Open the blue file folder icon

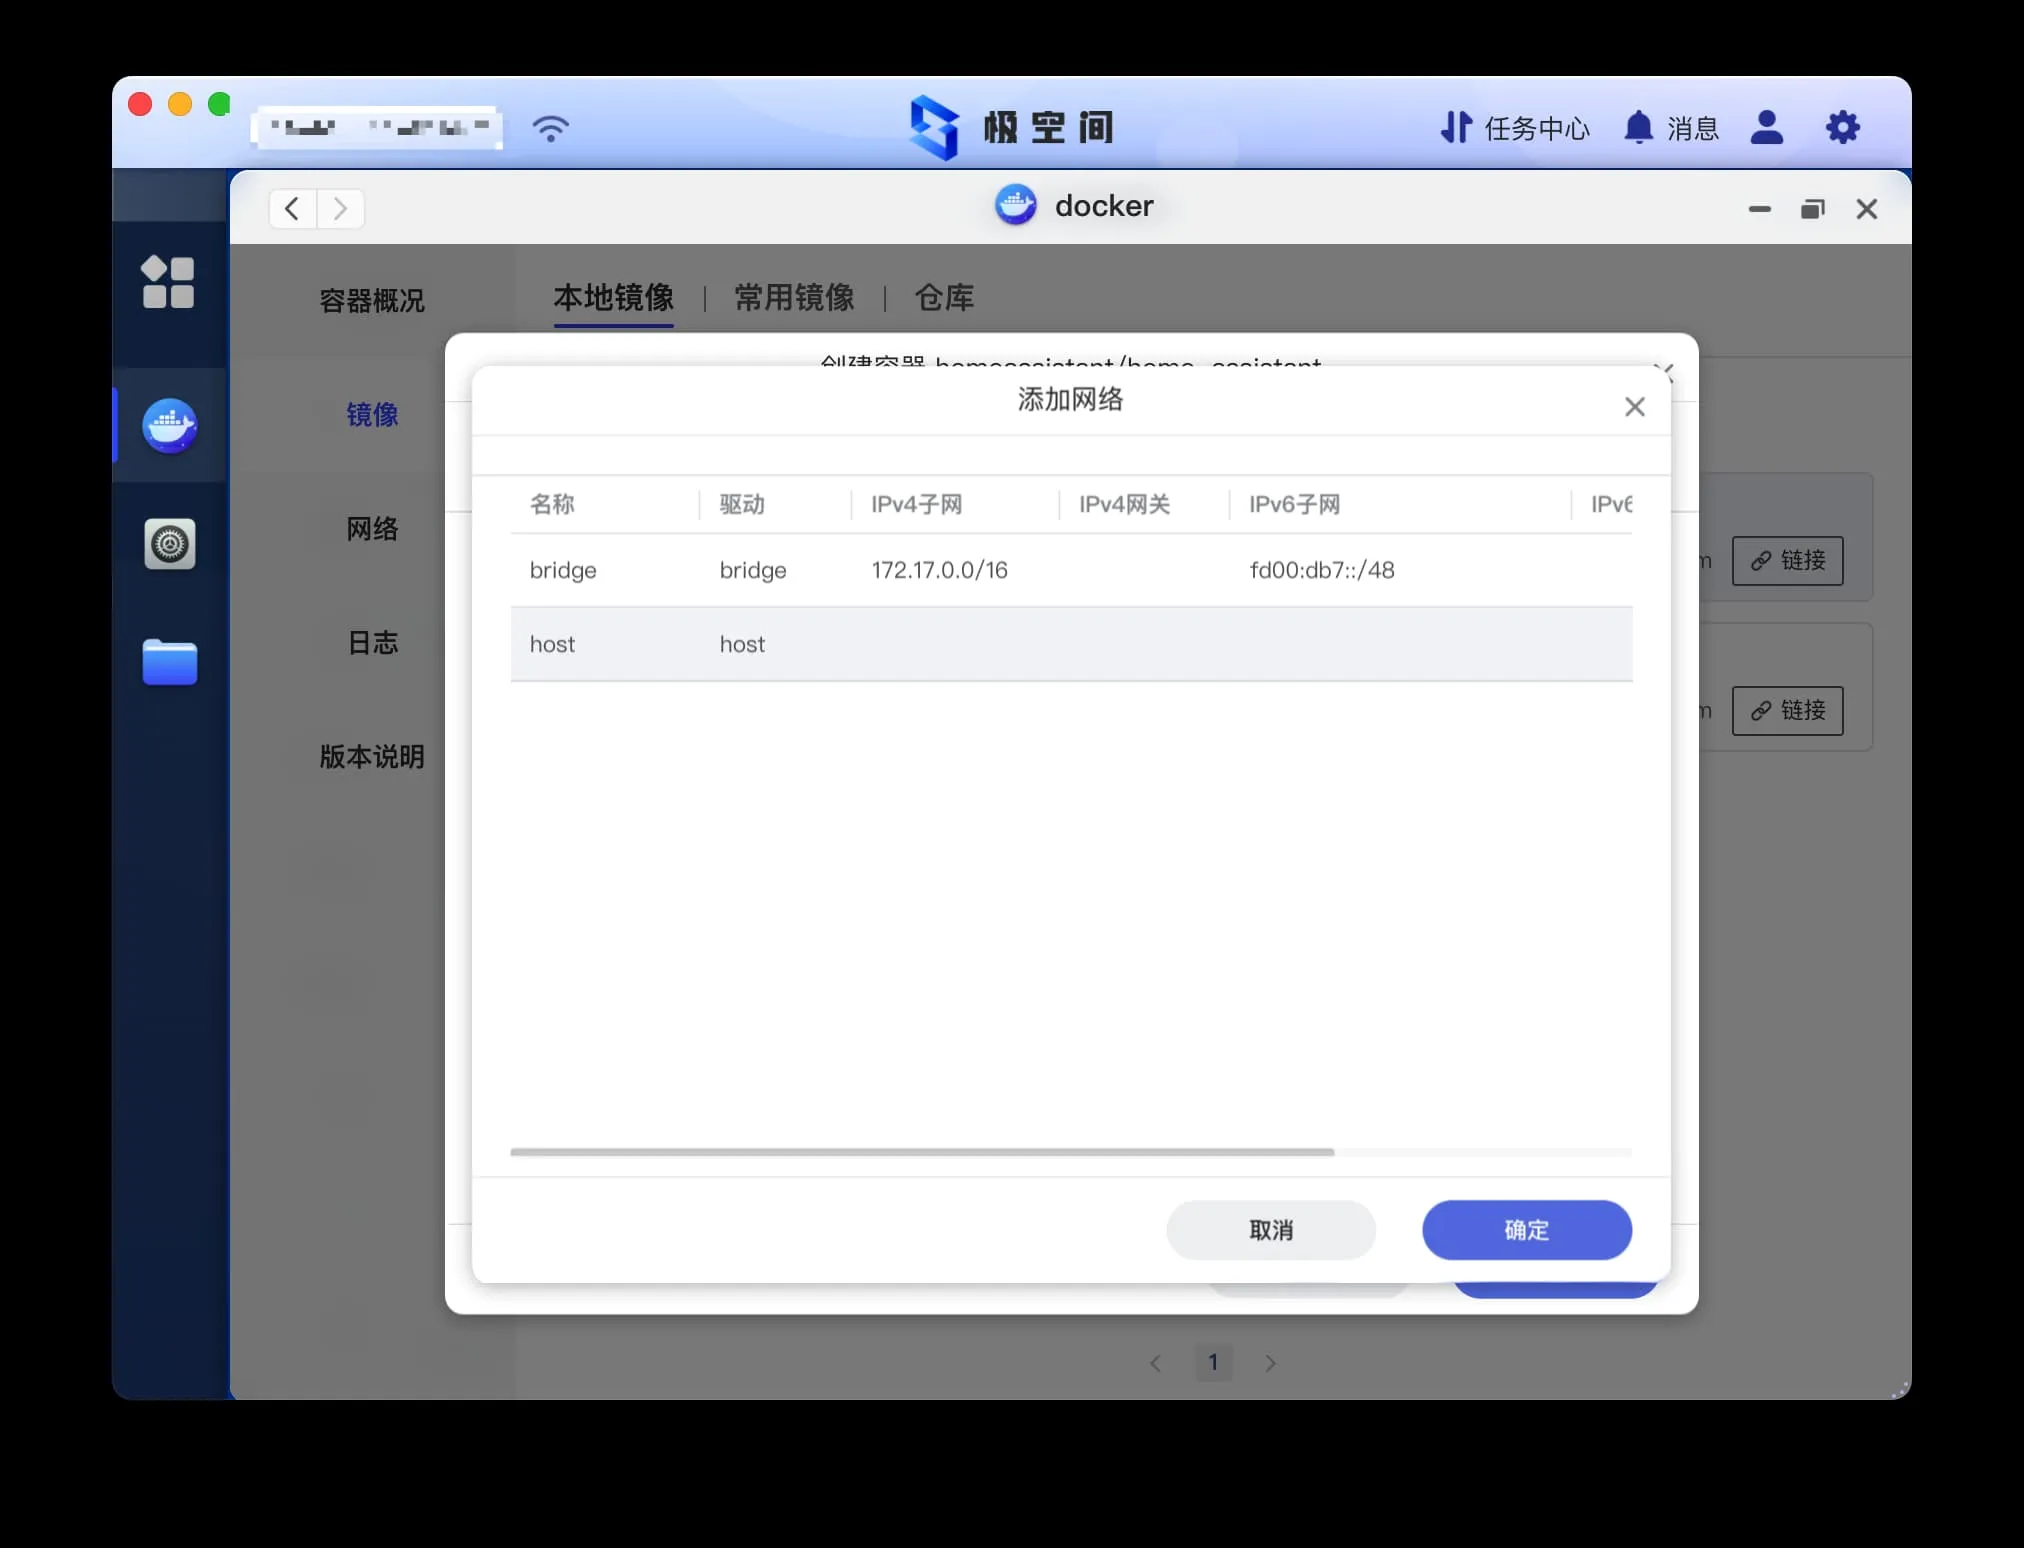[x=169, y=662]
